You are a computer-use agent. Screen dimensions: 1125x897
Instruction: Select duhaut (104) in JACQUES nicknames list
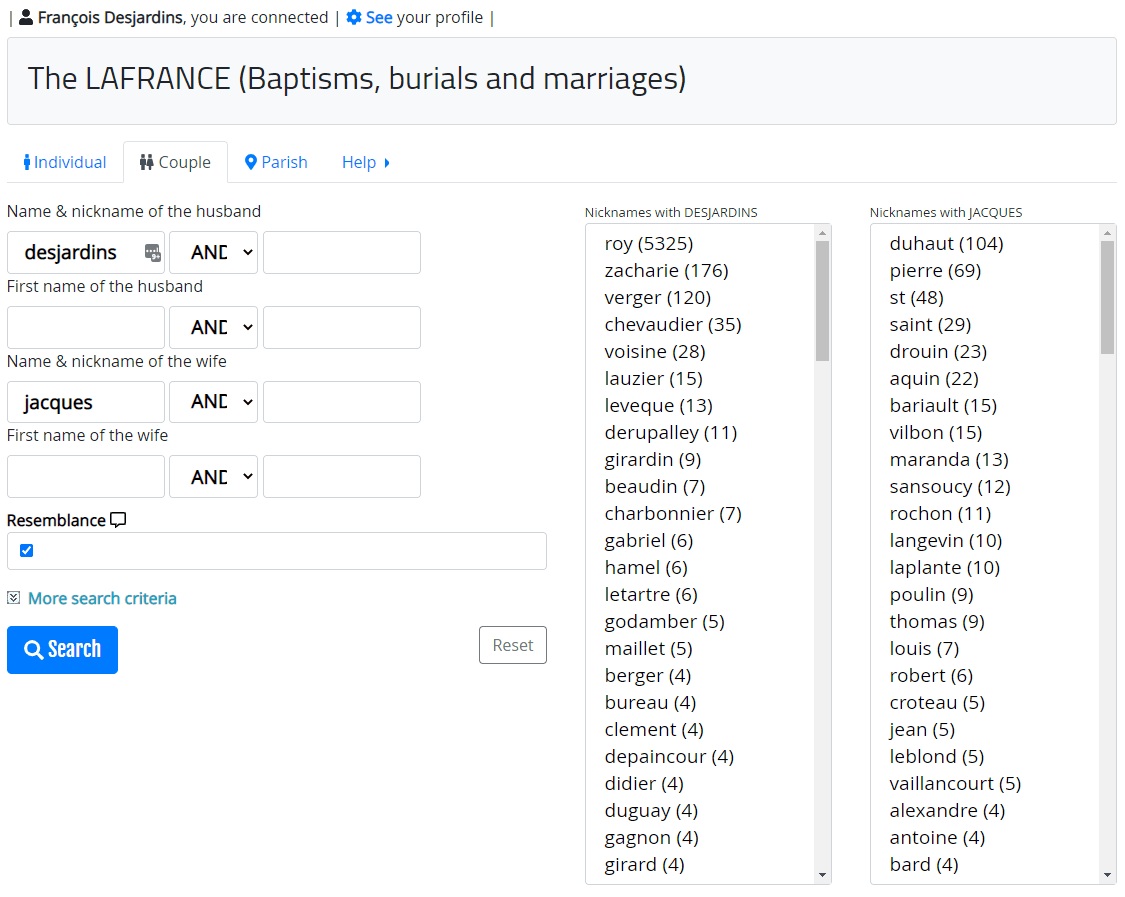point(946,244)
